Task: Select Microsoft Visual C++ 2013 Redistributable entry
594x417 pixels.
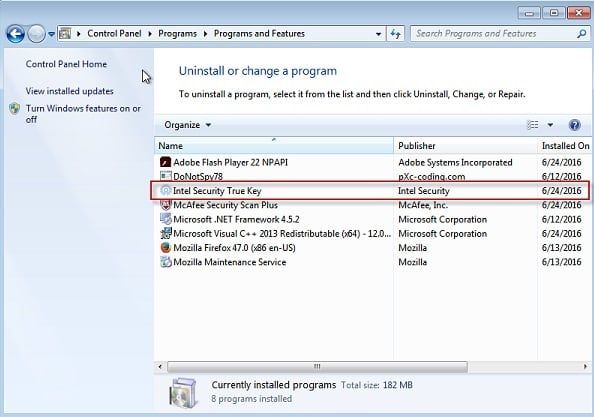Action: (373, 233)
